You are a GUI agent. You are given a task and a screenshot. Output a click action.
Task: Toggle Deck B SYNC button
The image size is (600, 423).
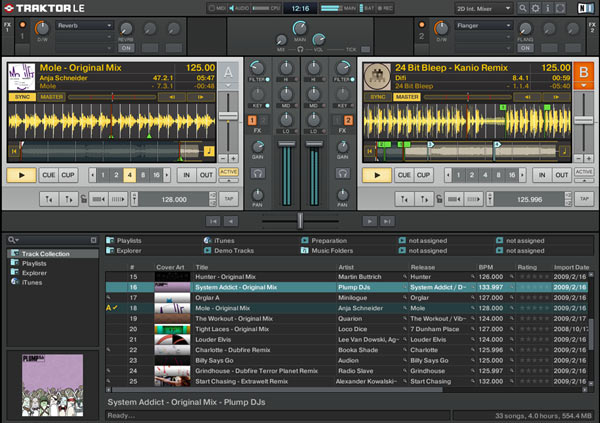click(x=378, y=97)
